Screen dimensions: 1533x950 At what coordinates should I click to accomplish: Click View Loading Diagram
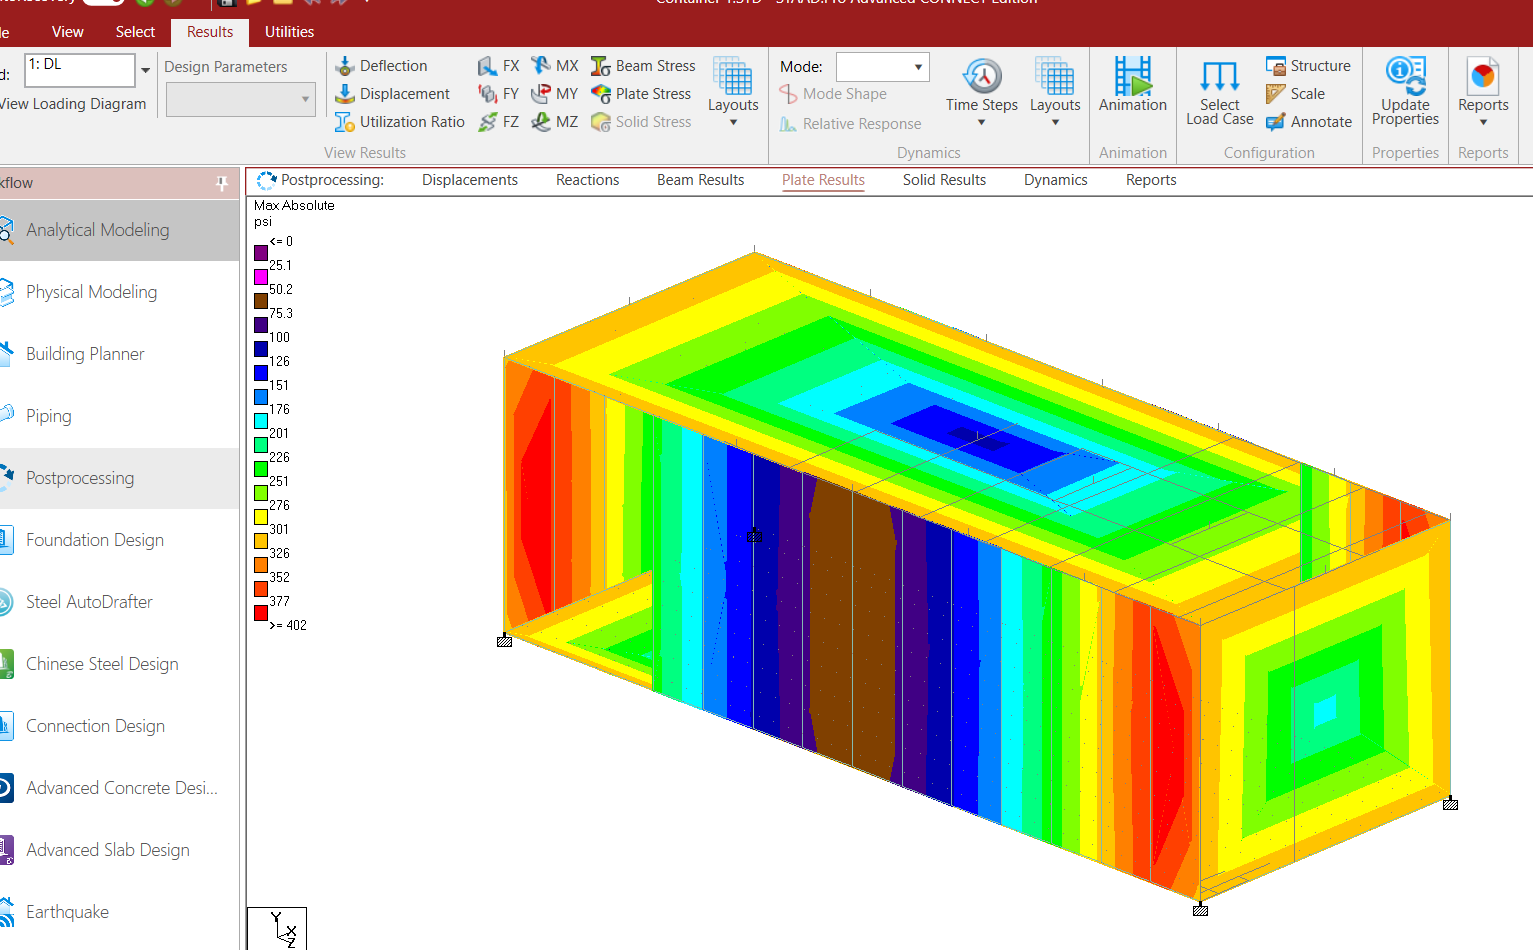[73, 104]
